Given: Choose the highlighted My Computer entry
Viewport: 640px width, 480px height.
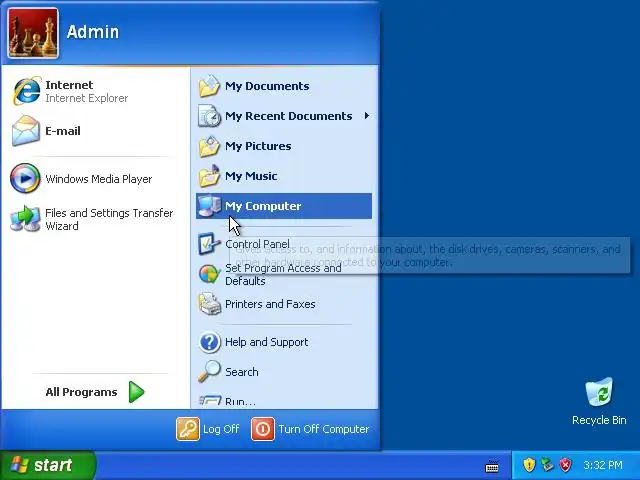Looking at the screenshot, I should pos(284,206).
